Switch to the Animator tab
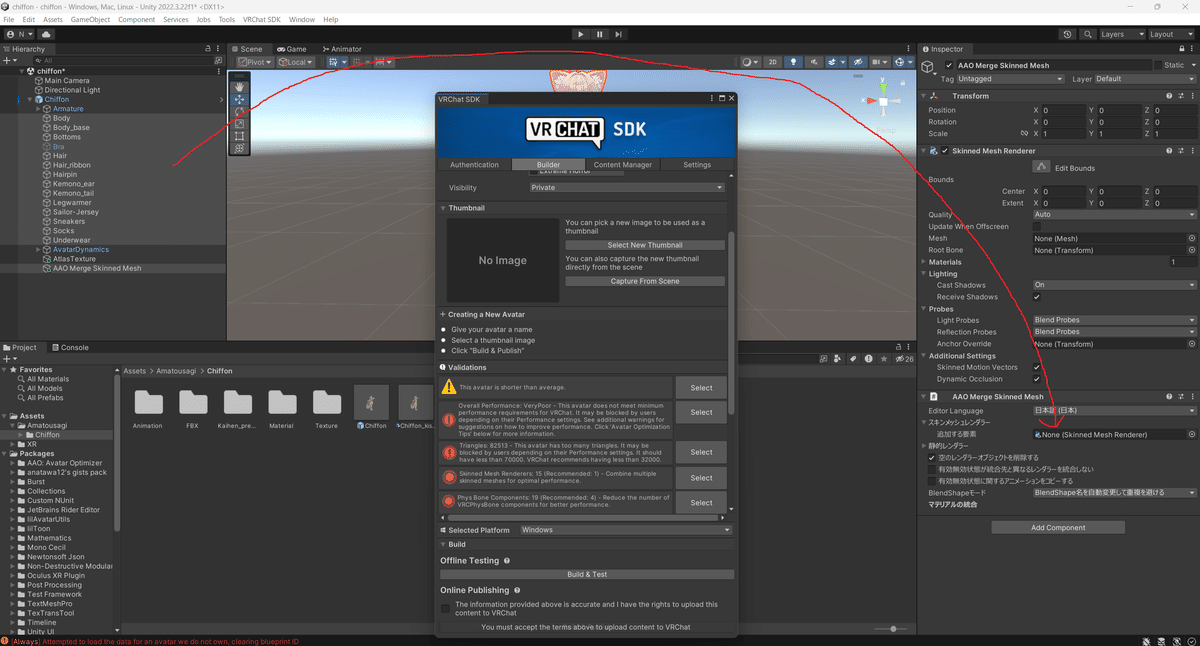This screenshot has width=1200, height=646. [x=341, y=49]
